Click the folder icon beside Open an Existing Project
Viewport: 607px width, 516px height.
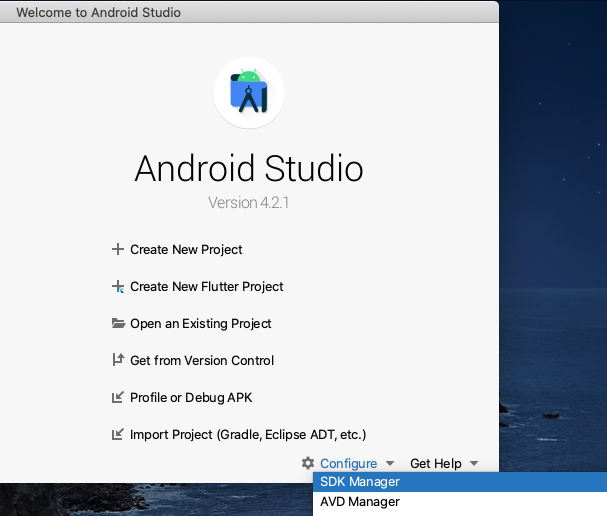tap(118, 323)
